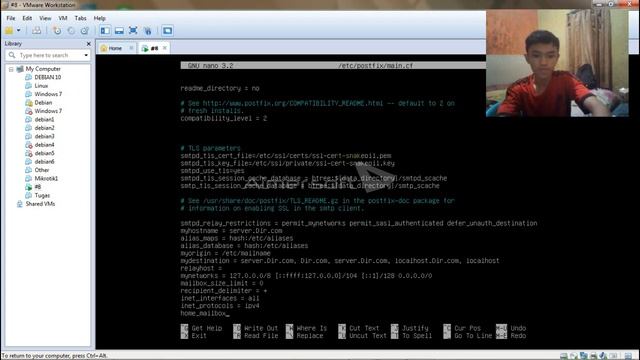Collapse the My Computer tree node

point(11,69)
